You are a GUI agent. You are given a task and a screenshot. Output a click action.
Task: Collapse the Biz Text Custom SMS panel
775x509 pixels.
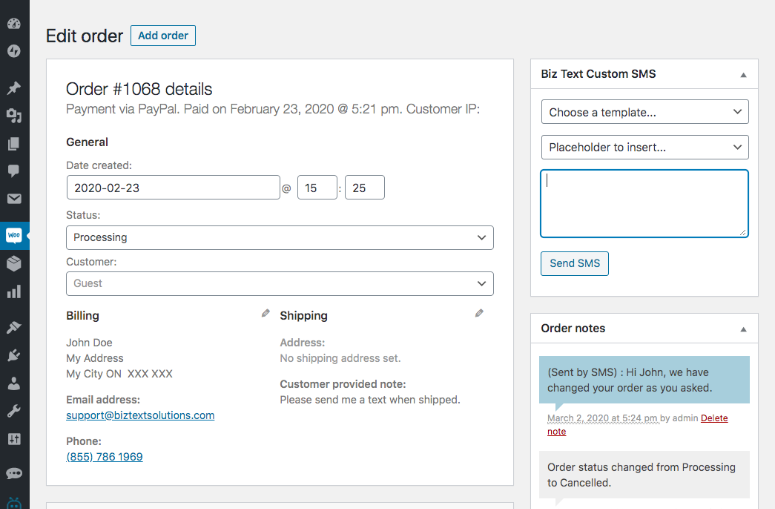click(x=743, y=75)
